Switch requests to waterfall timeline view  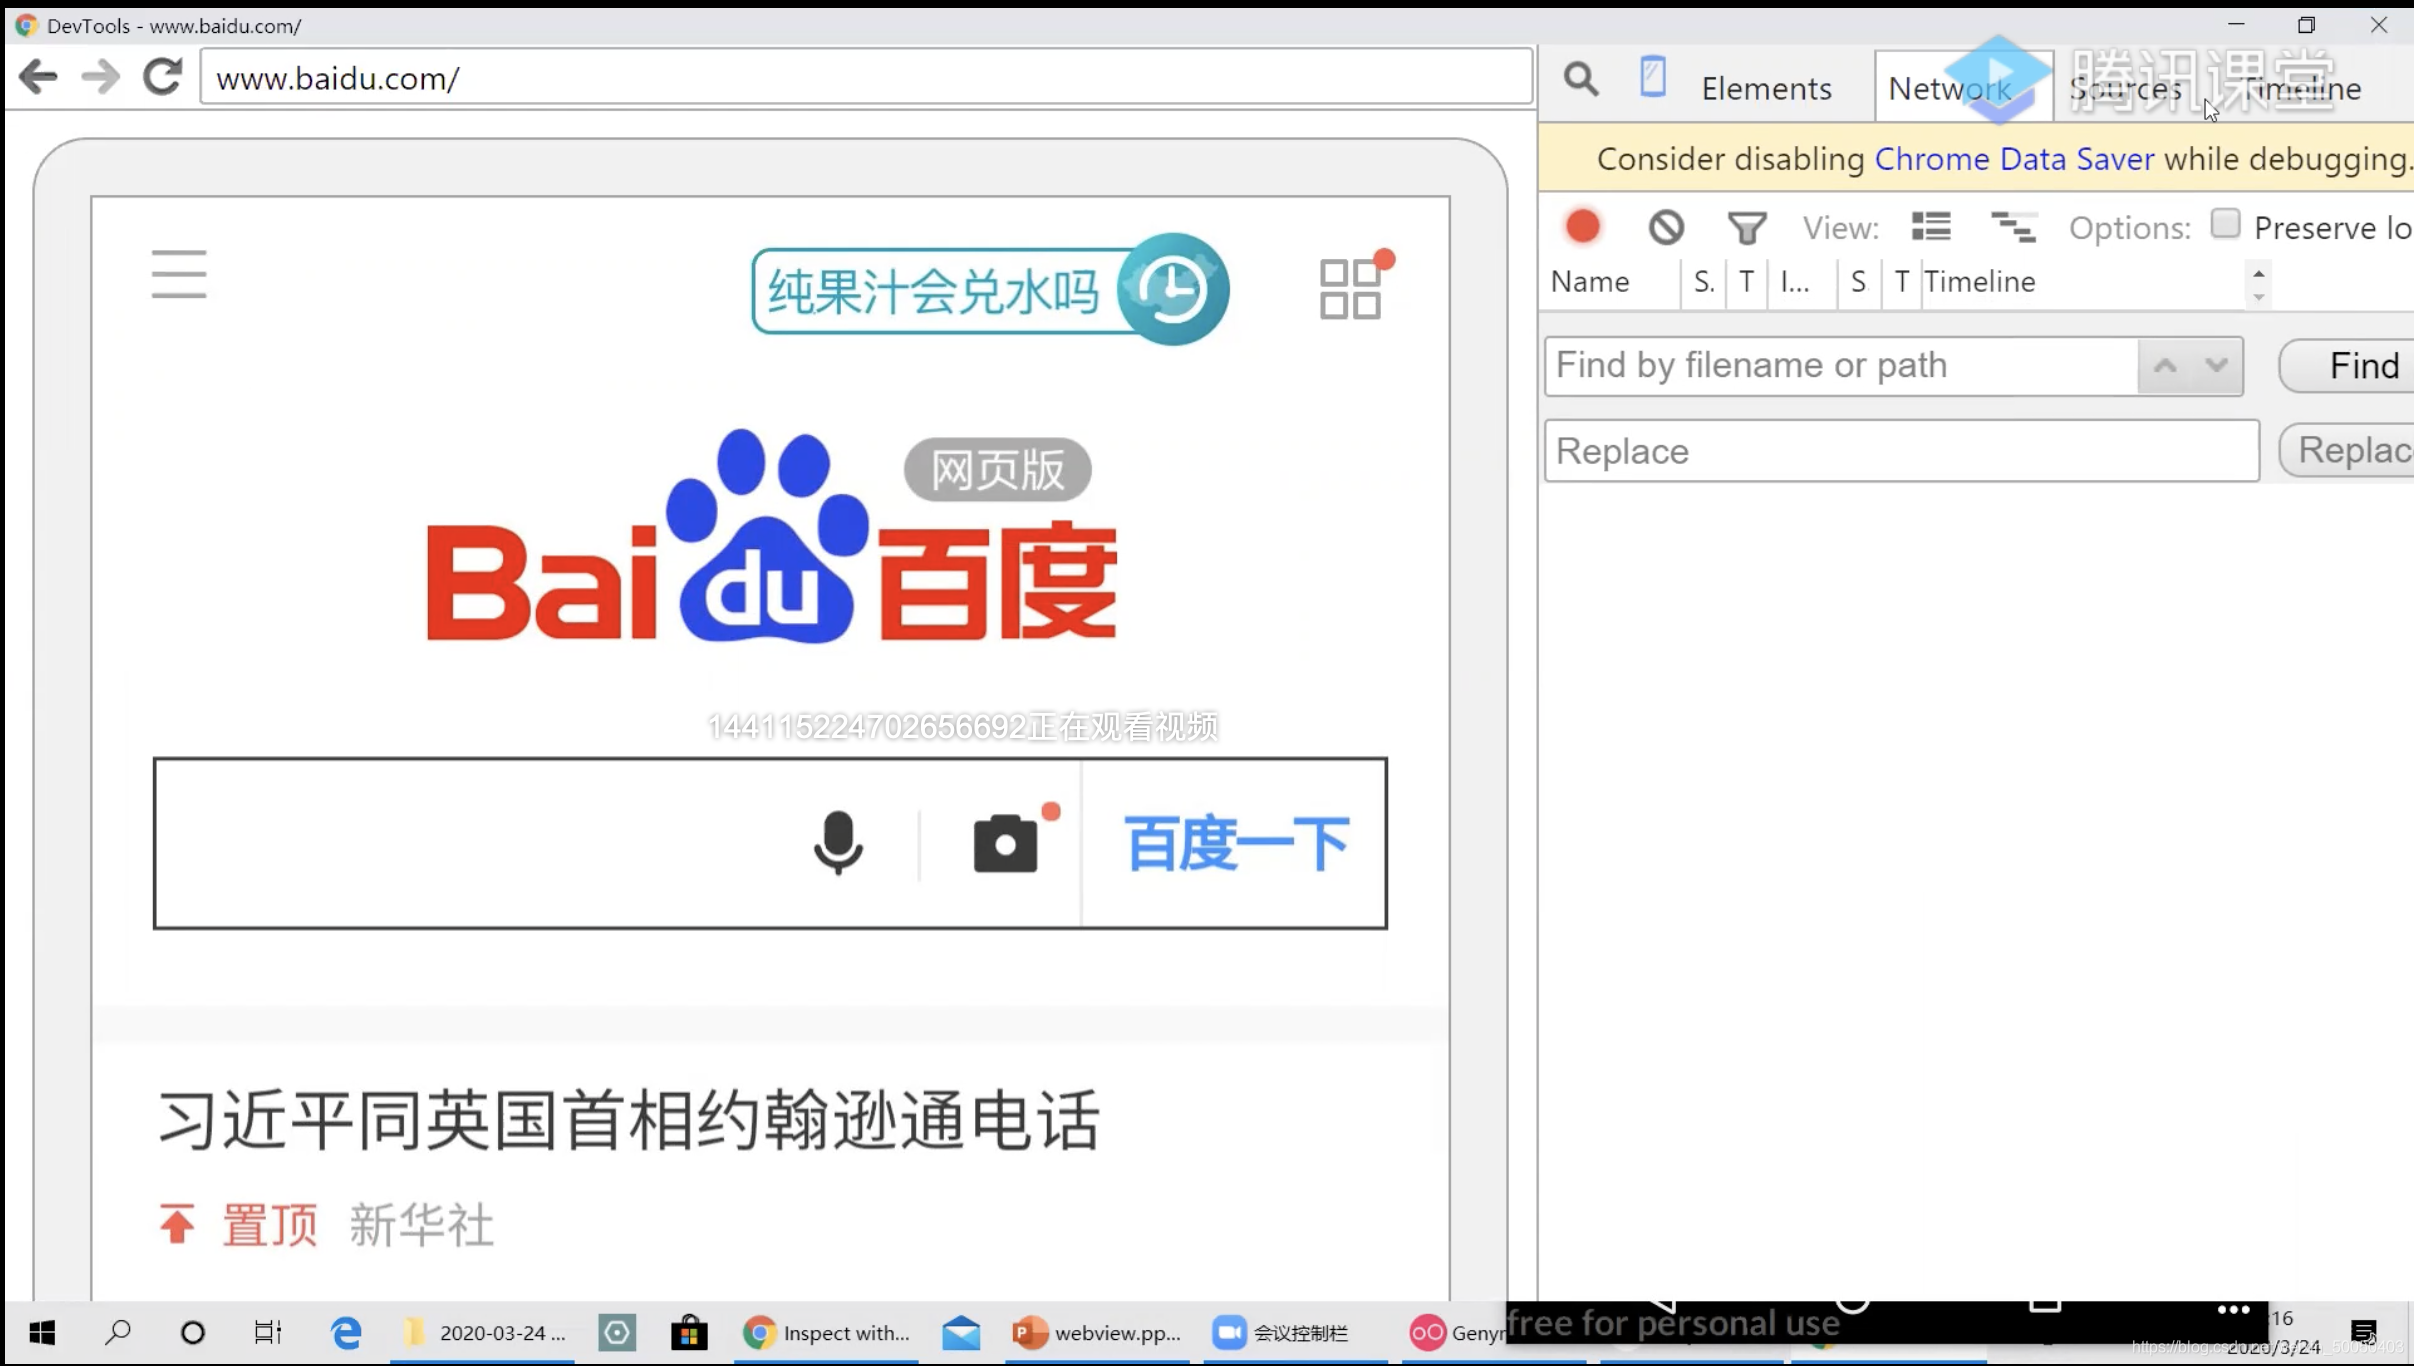(2013, 226)
